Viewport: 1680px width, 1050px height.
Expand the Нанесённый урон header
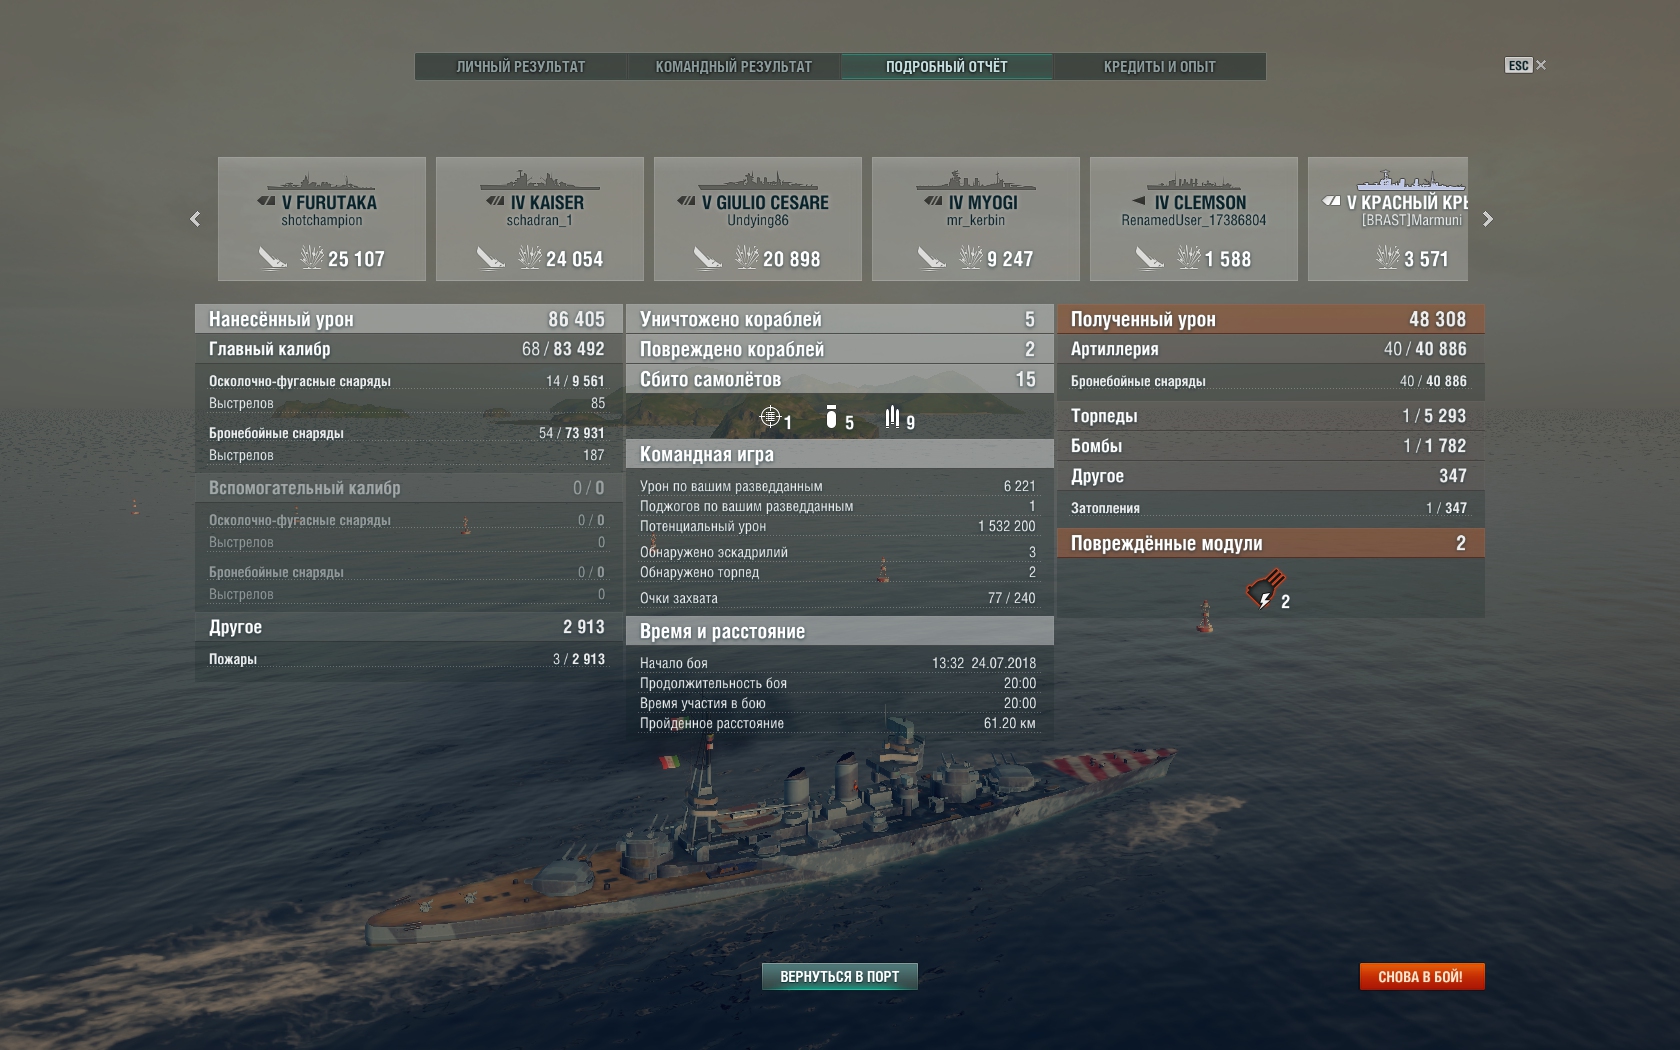tap(408, 319)
